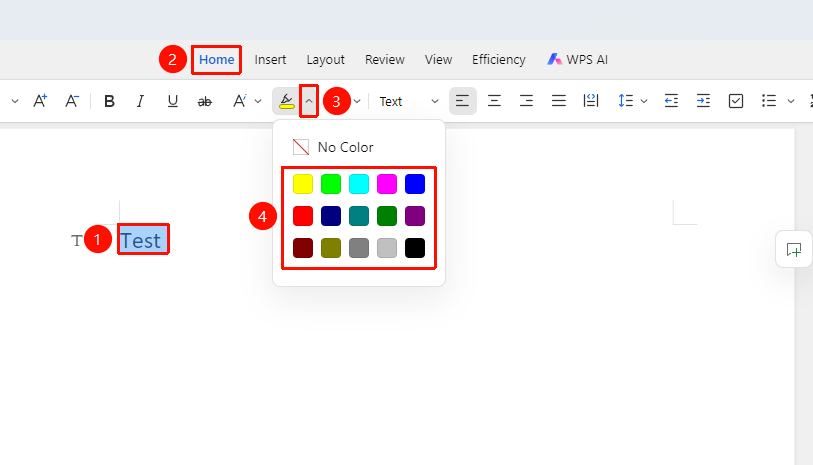
Task: Pick the purple highlight swatch
Action: tap(415, 216)
